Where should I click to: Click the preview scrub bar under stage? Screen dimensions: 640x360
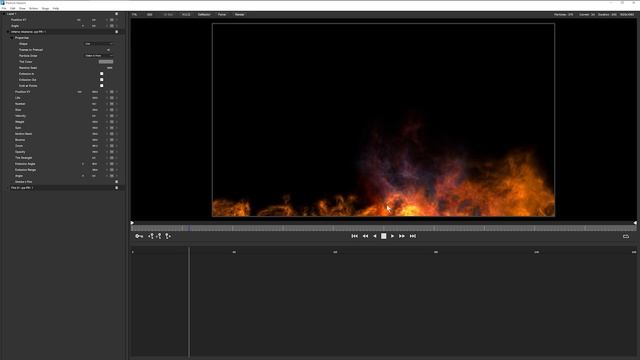(384, 228)
